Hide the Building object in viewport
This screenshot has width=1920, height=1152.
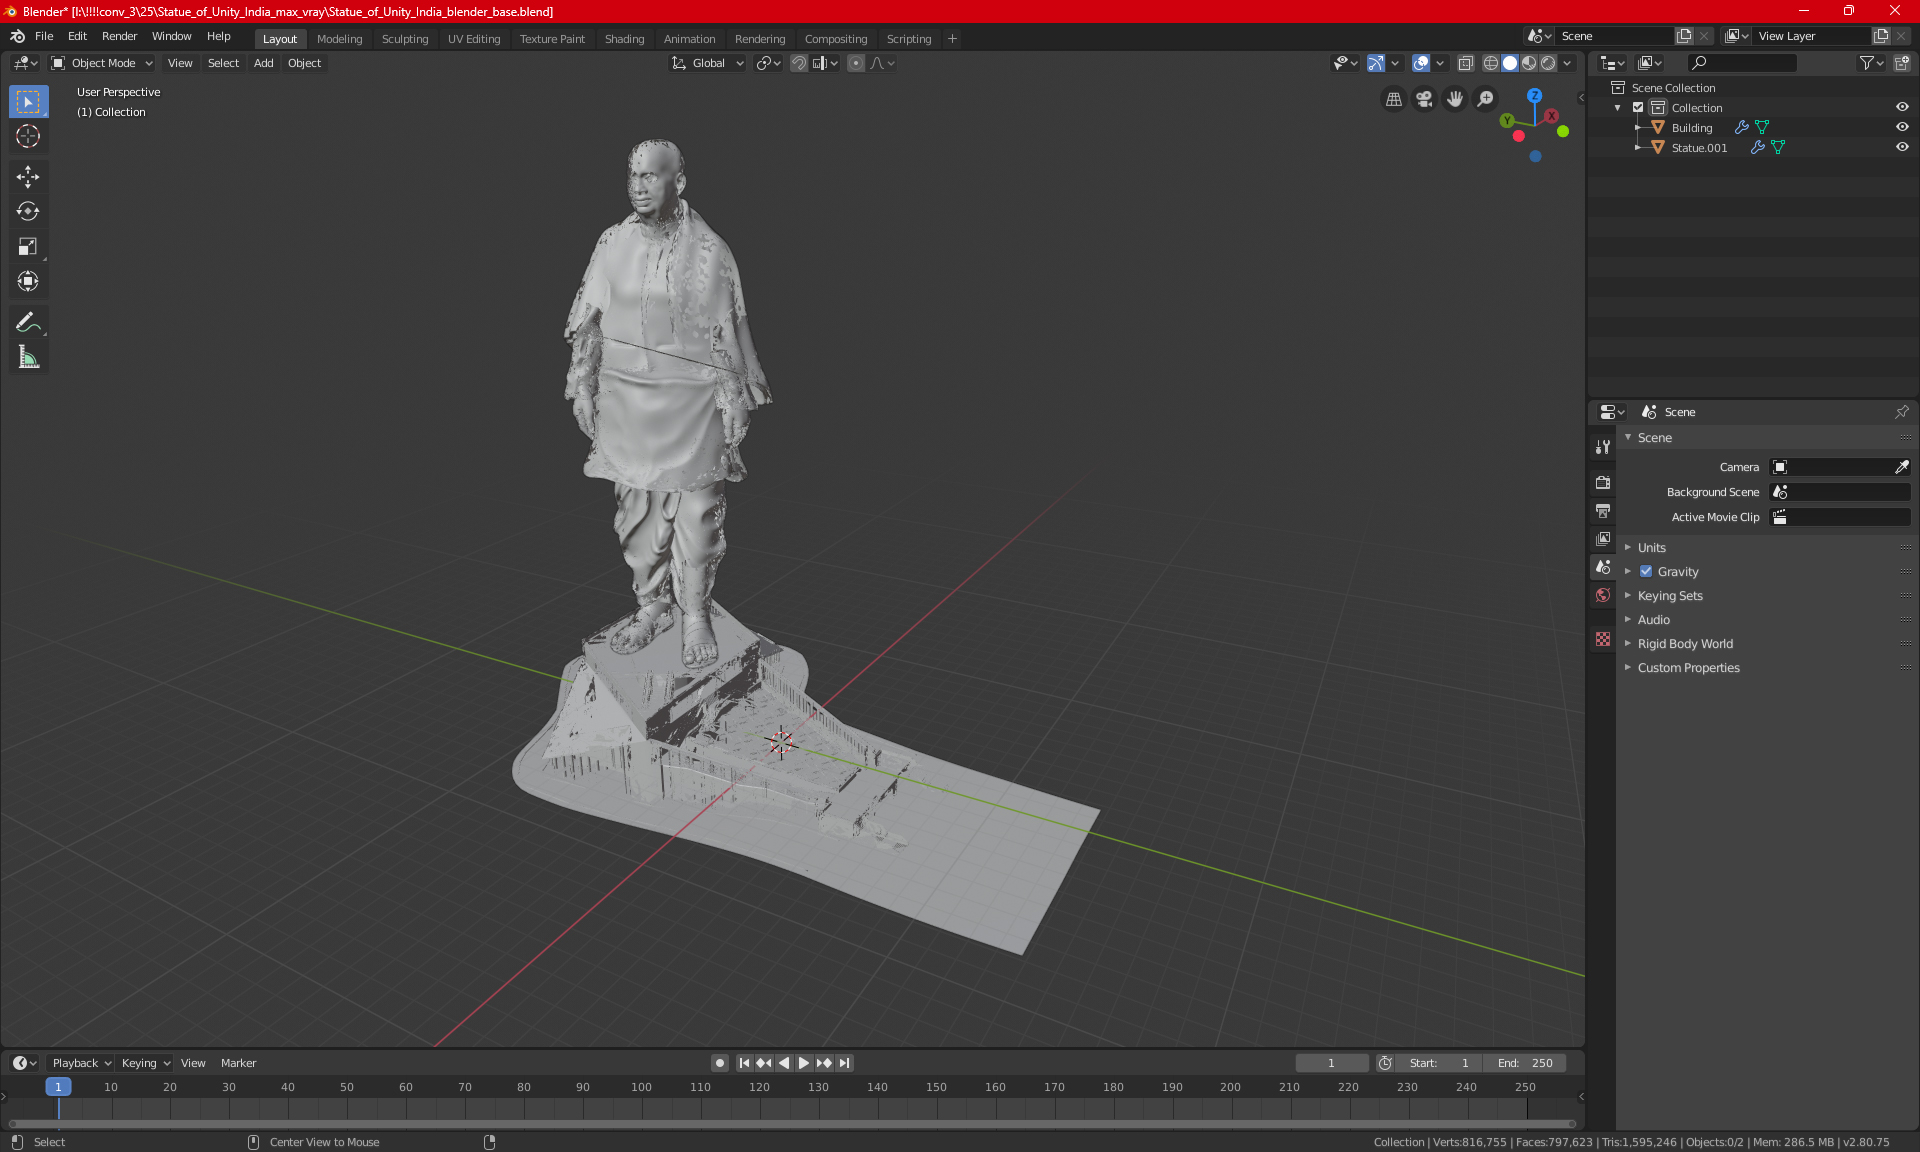click(x=1902, y=127)
